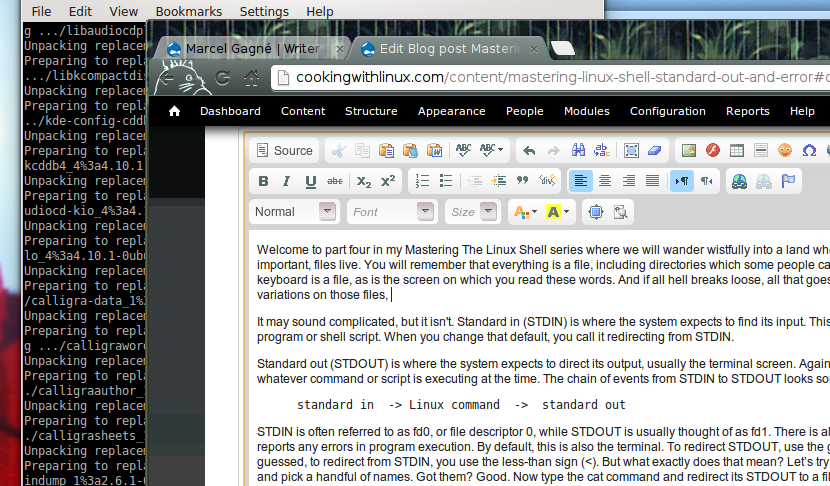Viewport: 830px width, 486px height.
Task: Select left-to-right text direction
Action: click(682, 181)
